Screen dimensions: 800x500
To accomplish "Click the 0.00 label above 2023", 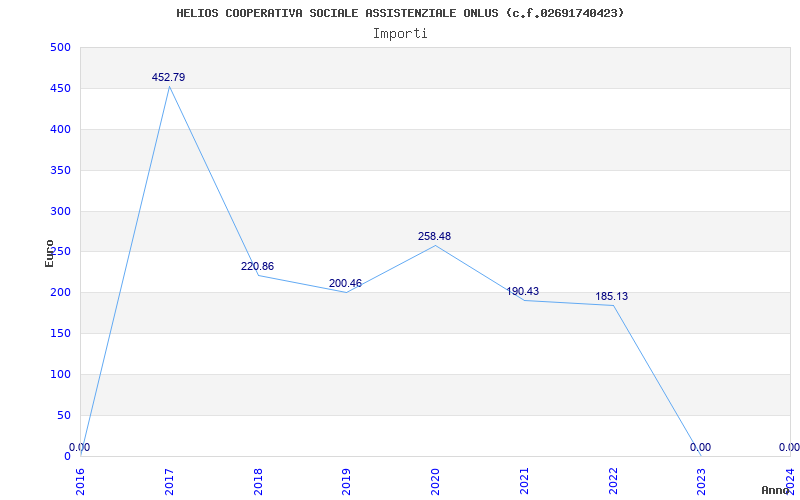I will tap(700, 447).
